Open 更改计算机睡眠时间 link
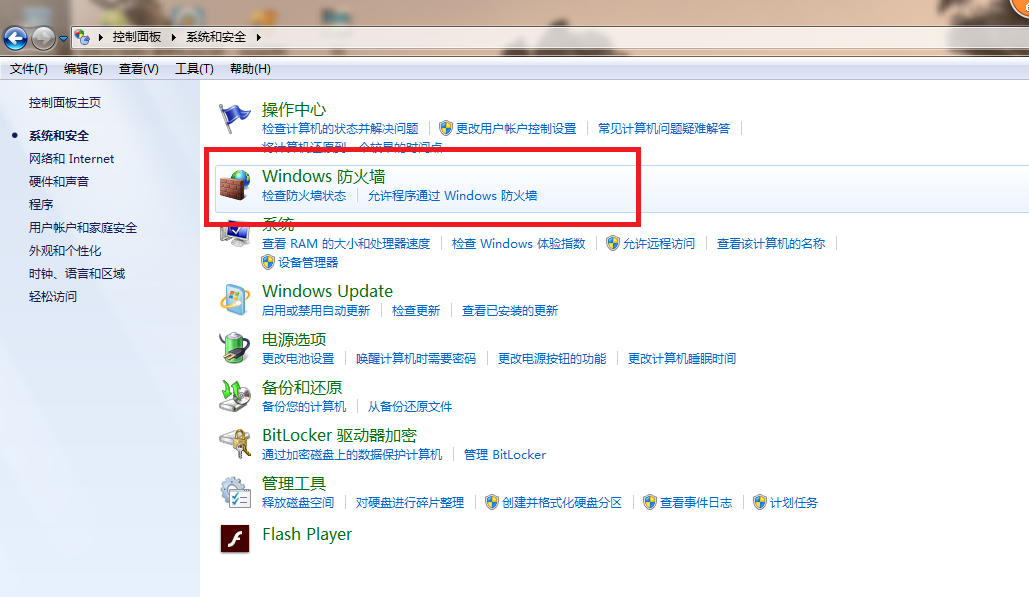Screen dimensions: 1029x597 pyautogui.click(x=682, y=359)
